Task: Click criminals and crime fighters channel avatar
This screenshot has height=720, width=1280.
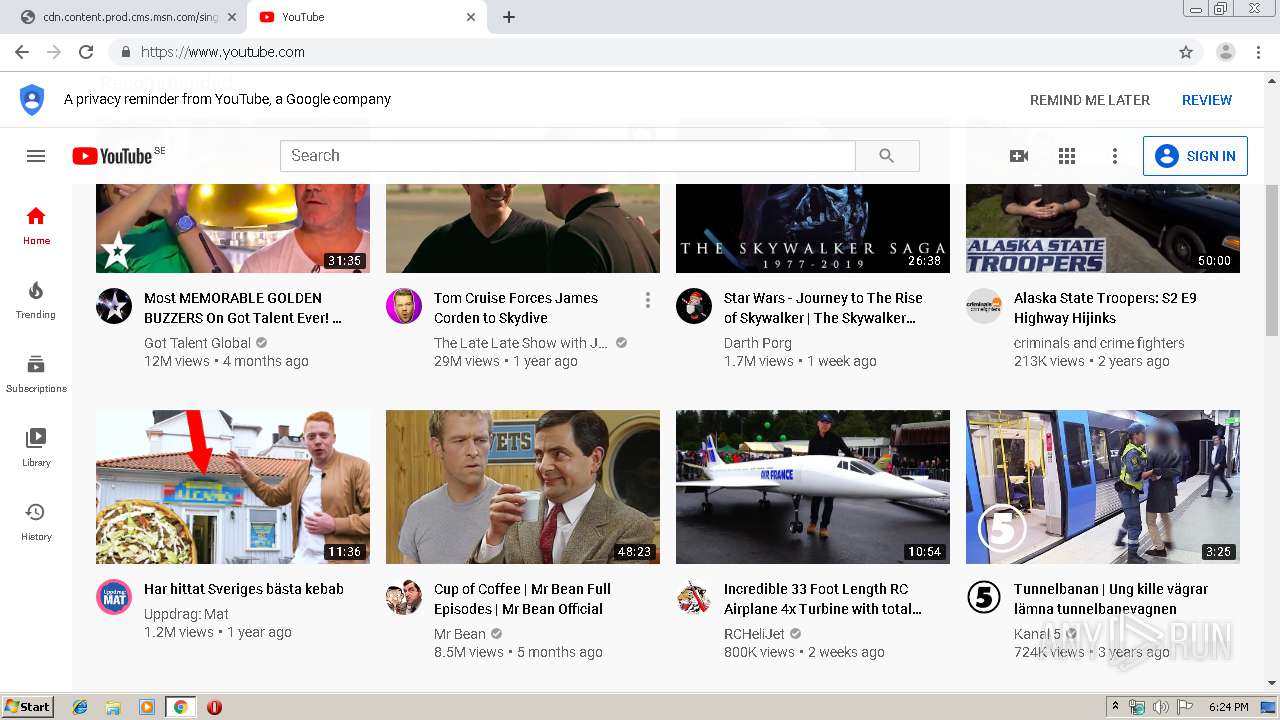Action: (984, 306)
